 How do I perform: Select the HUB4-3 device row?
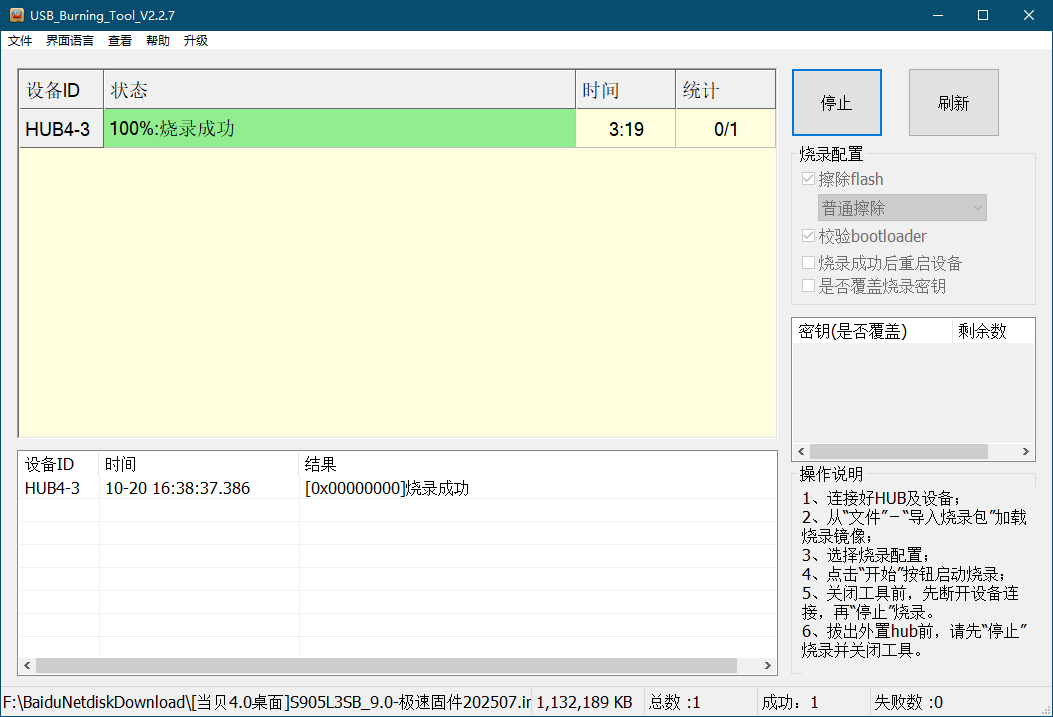(60, 128)
